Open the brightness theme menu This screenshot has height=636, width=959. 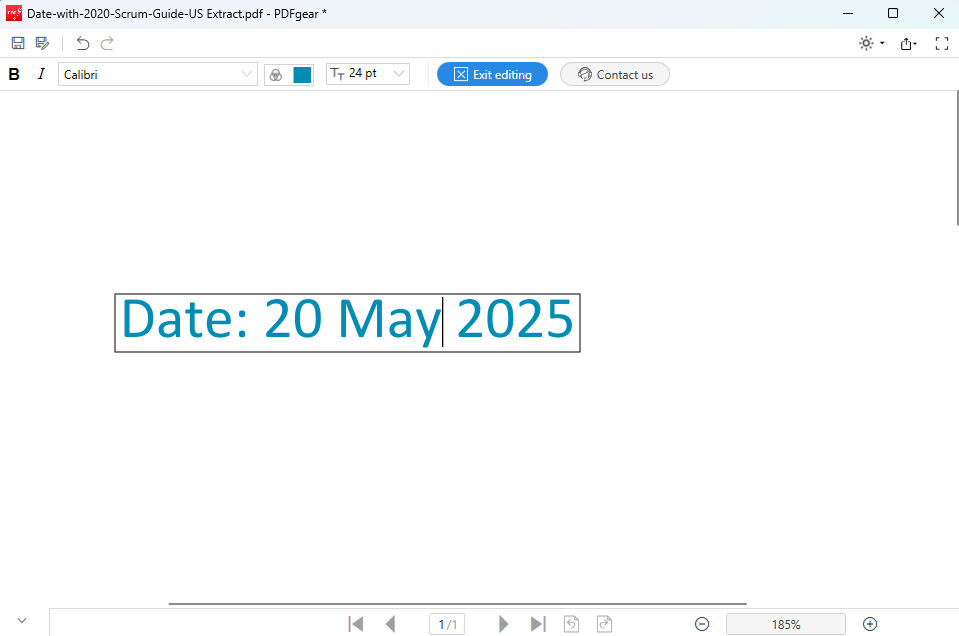tap(872, 43)
